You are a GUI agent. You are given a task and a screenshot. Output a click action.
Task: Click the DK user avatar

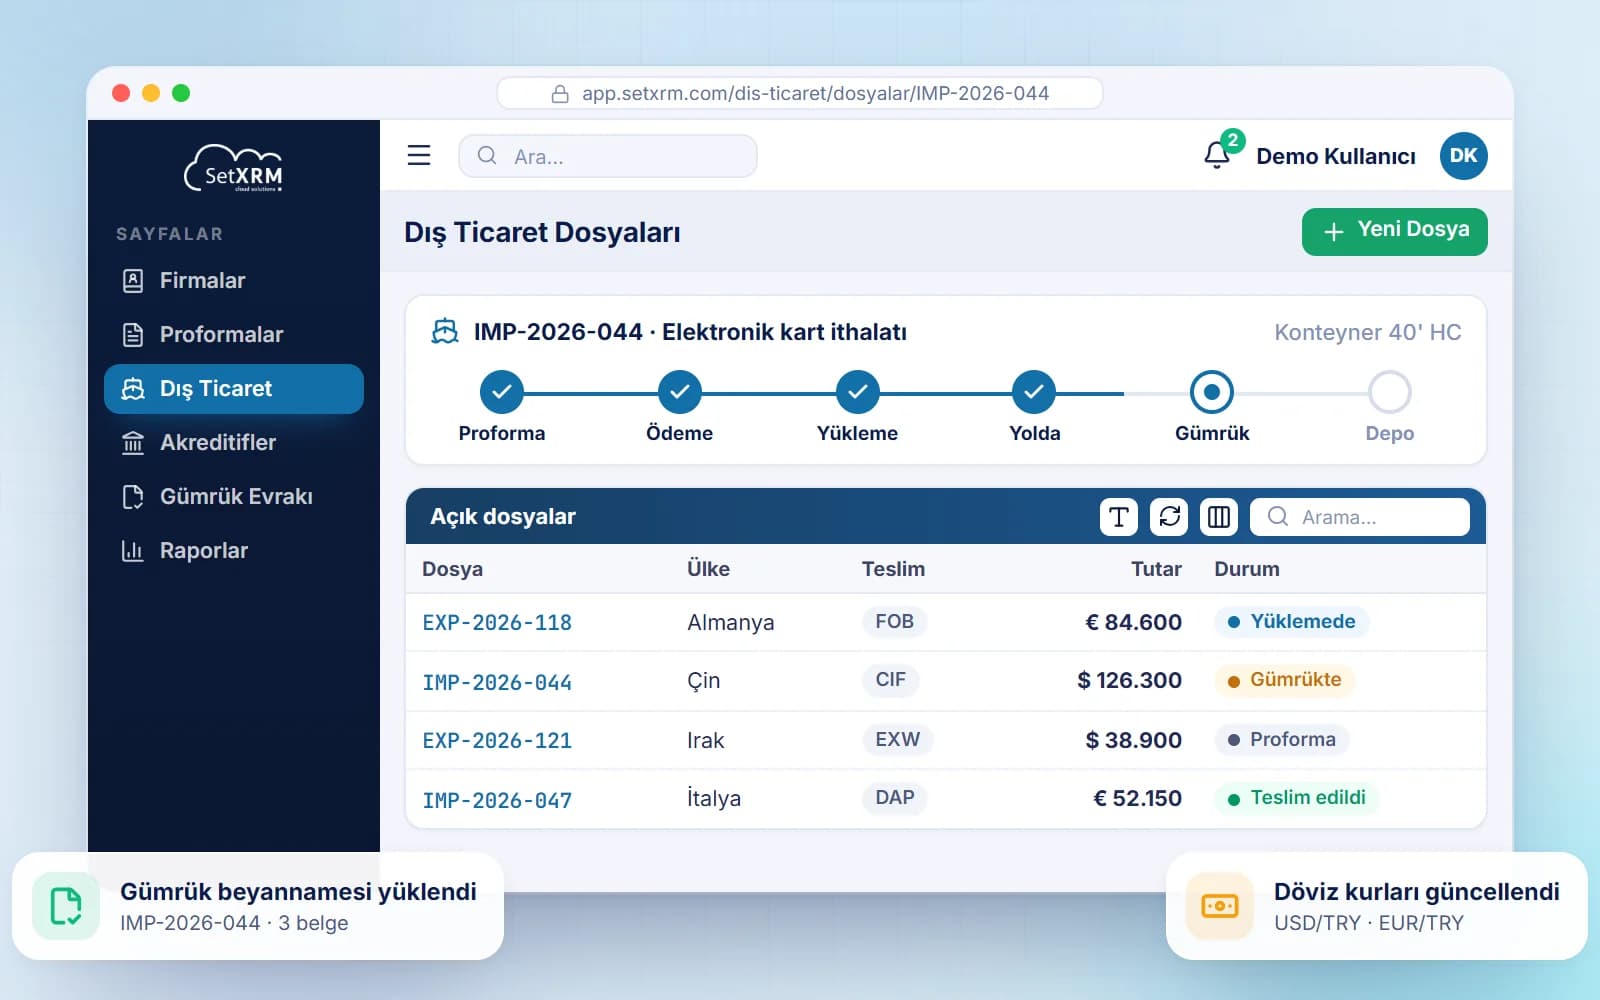(x=1463, y=156)
